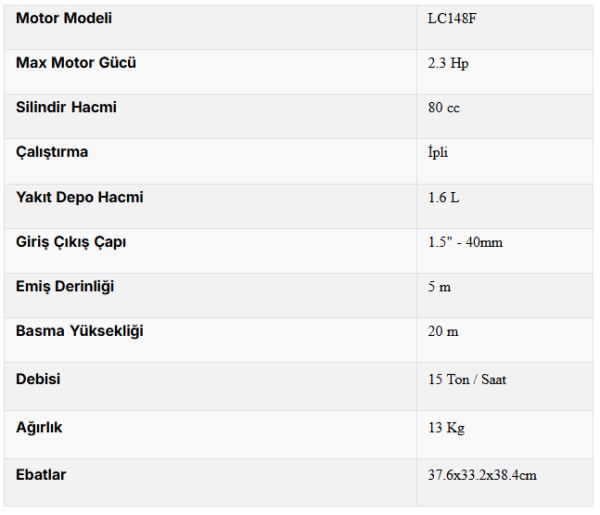Click the Emiş Derinliği label
Image resolution: width=600 pixels, height=515 pixels.
point(65,287)
